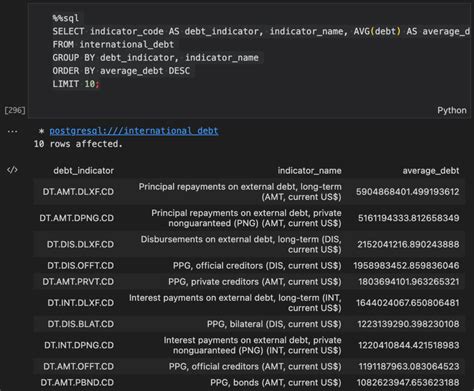This screenshot has width=474, height=391.
Task: Click PPG, bilateral (DIS, current US$) cell
Action: (x=274, y=324)
